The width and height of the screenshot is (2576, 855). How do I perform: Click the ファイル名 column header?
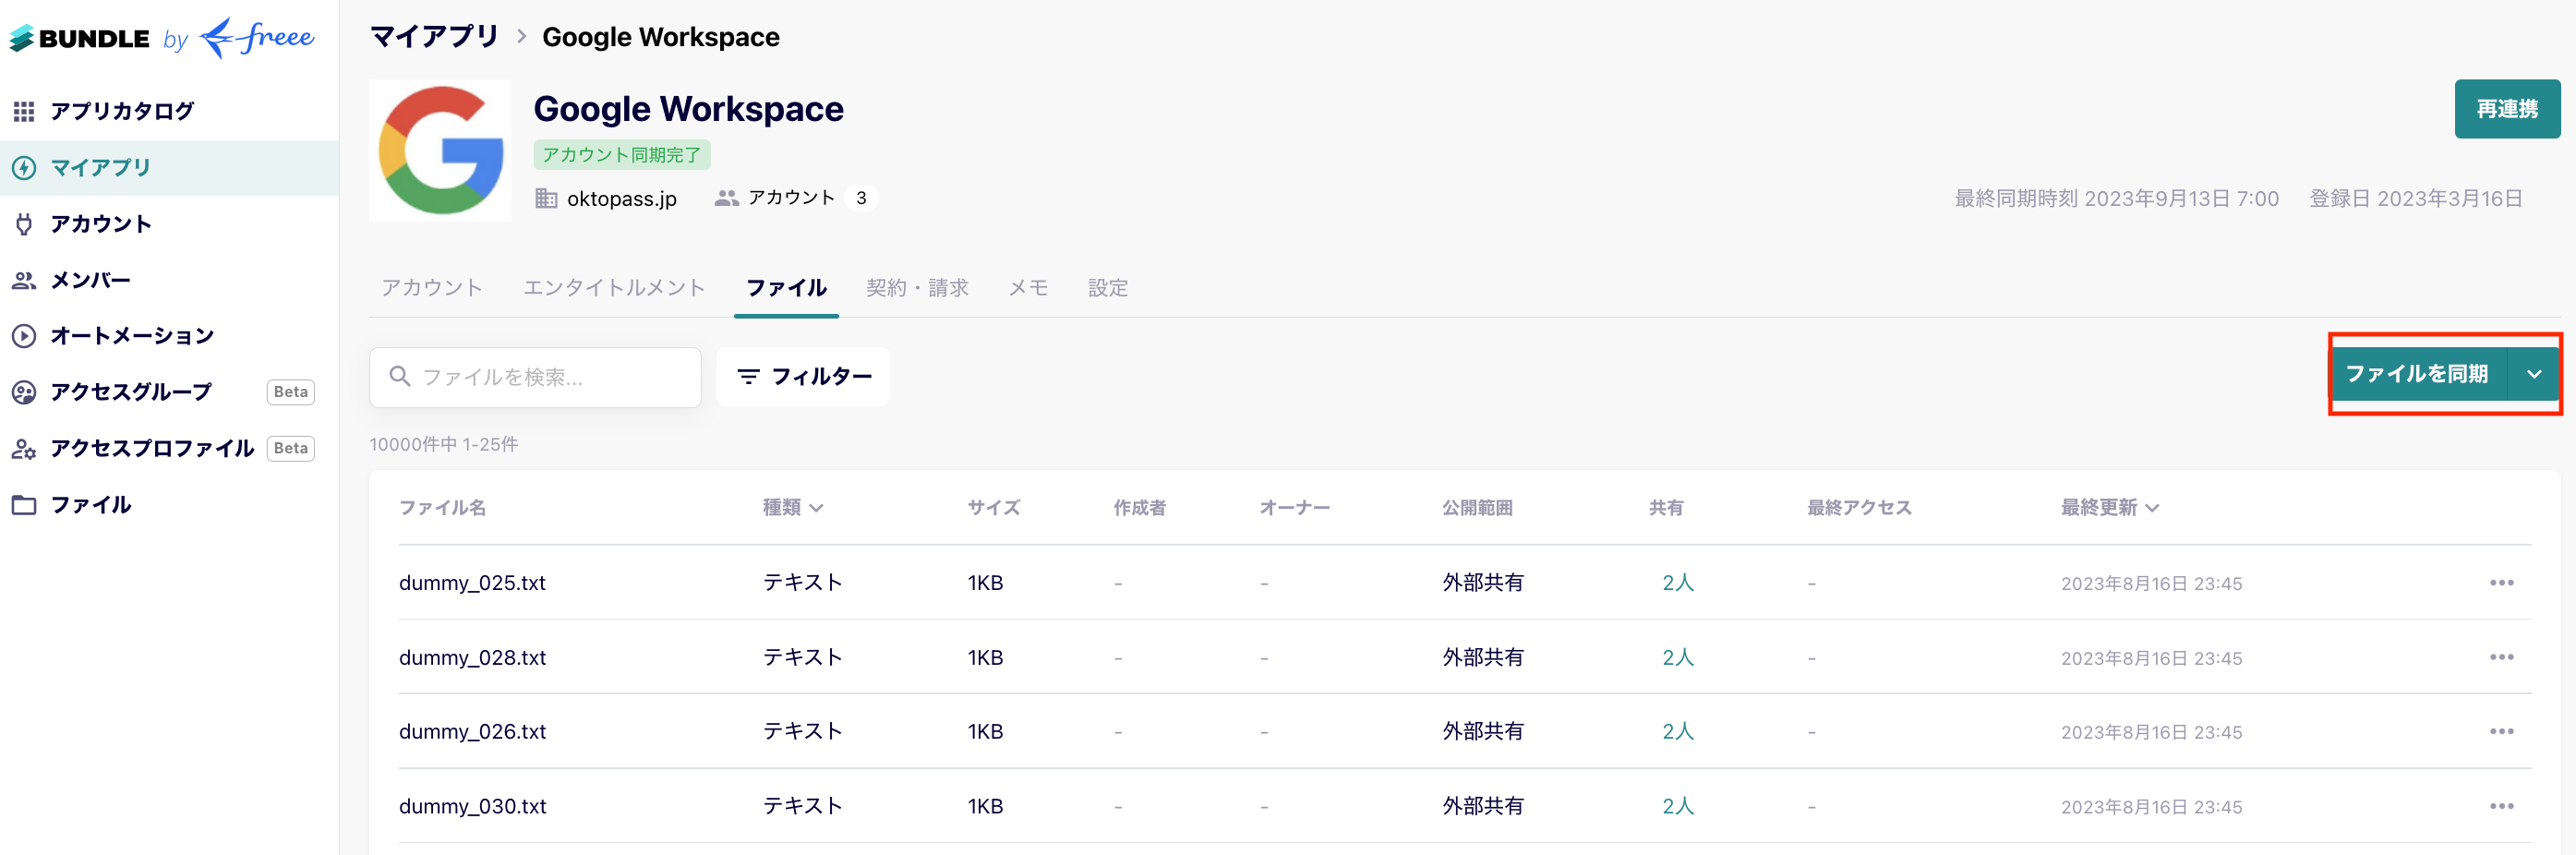point(442,508)
